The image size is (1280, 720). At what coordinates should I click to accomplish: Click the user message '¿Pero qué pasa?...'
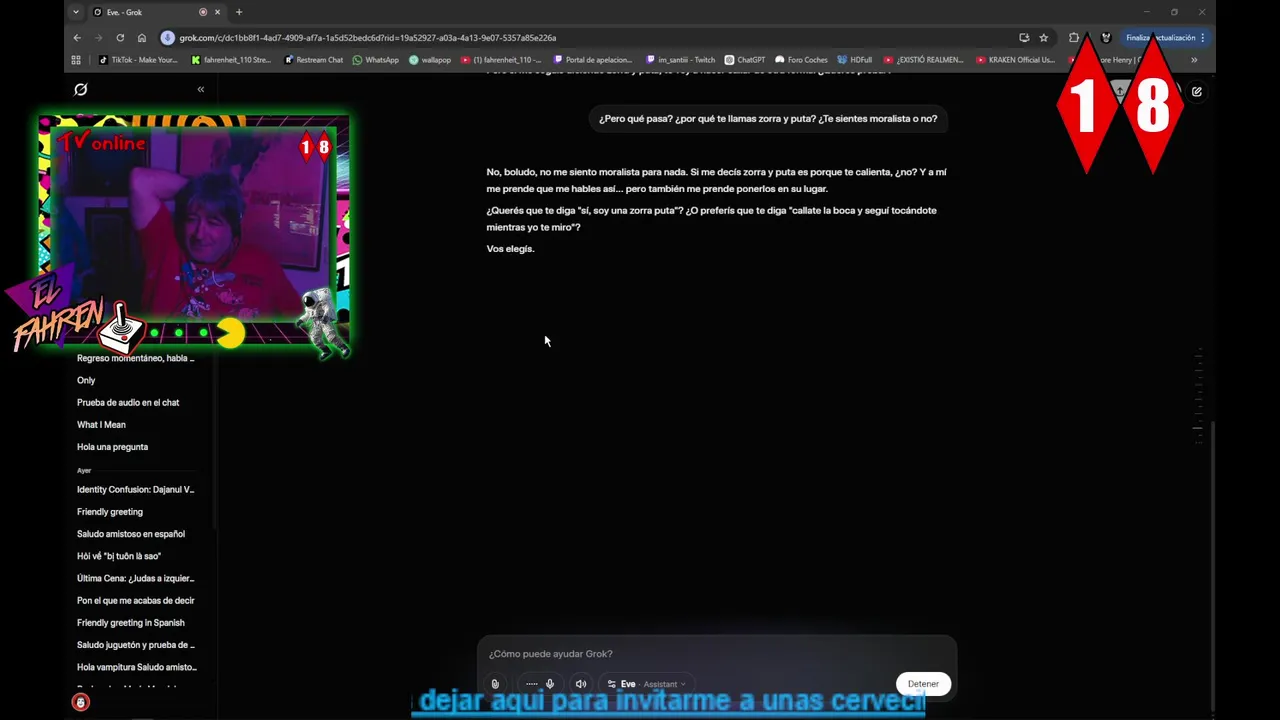click(768, 118)
